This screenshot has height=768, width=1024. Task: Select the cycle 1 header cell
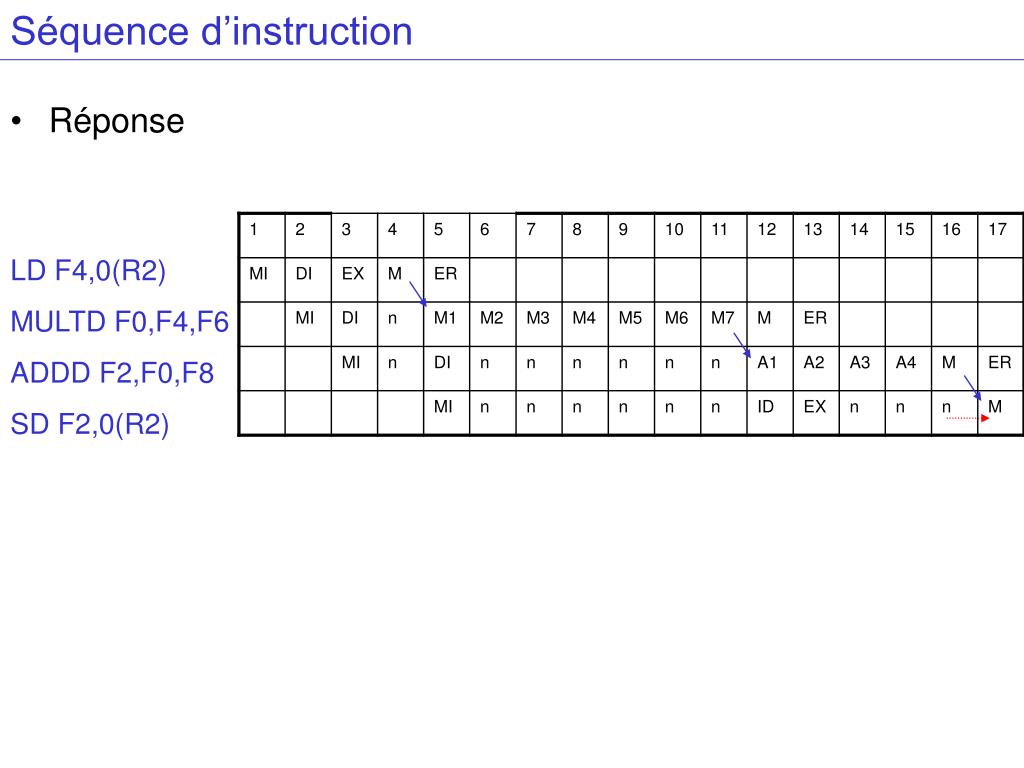262,235
